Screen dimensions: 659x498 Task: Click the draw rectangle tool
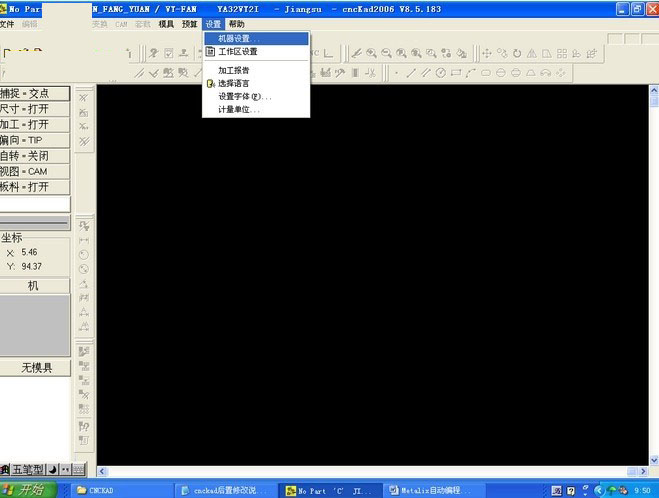[456, 73]
